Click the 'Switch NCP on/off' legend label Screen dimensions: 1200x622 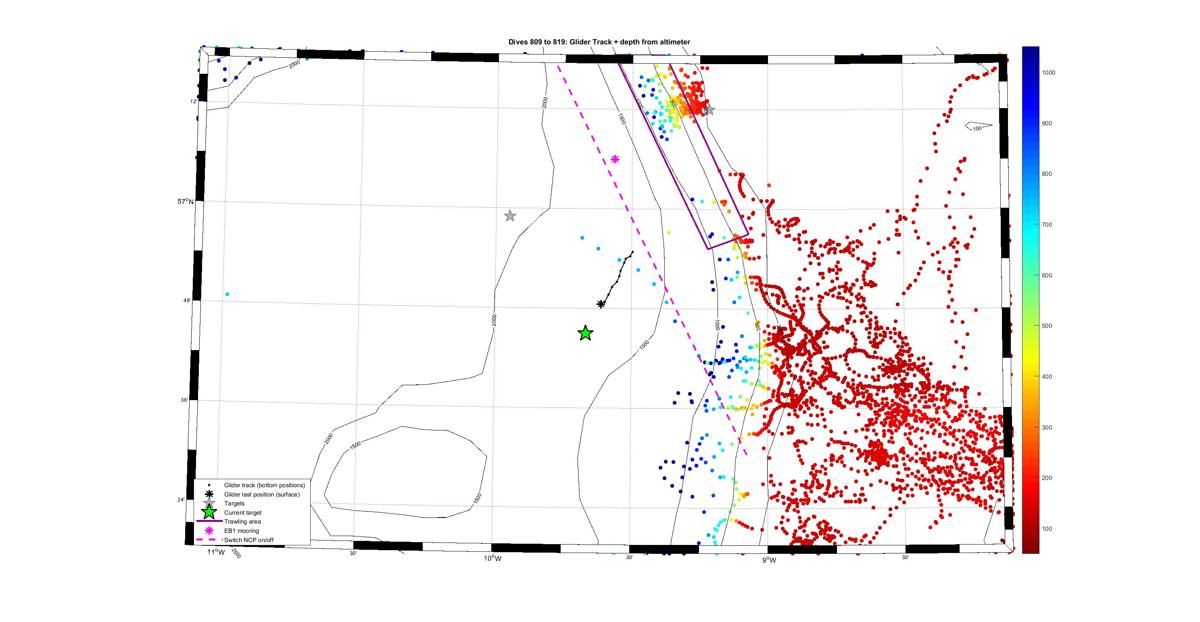[x=249, y=540]
